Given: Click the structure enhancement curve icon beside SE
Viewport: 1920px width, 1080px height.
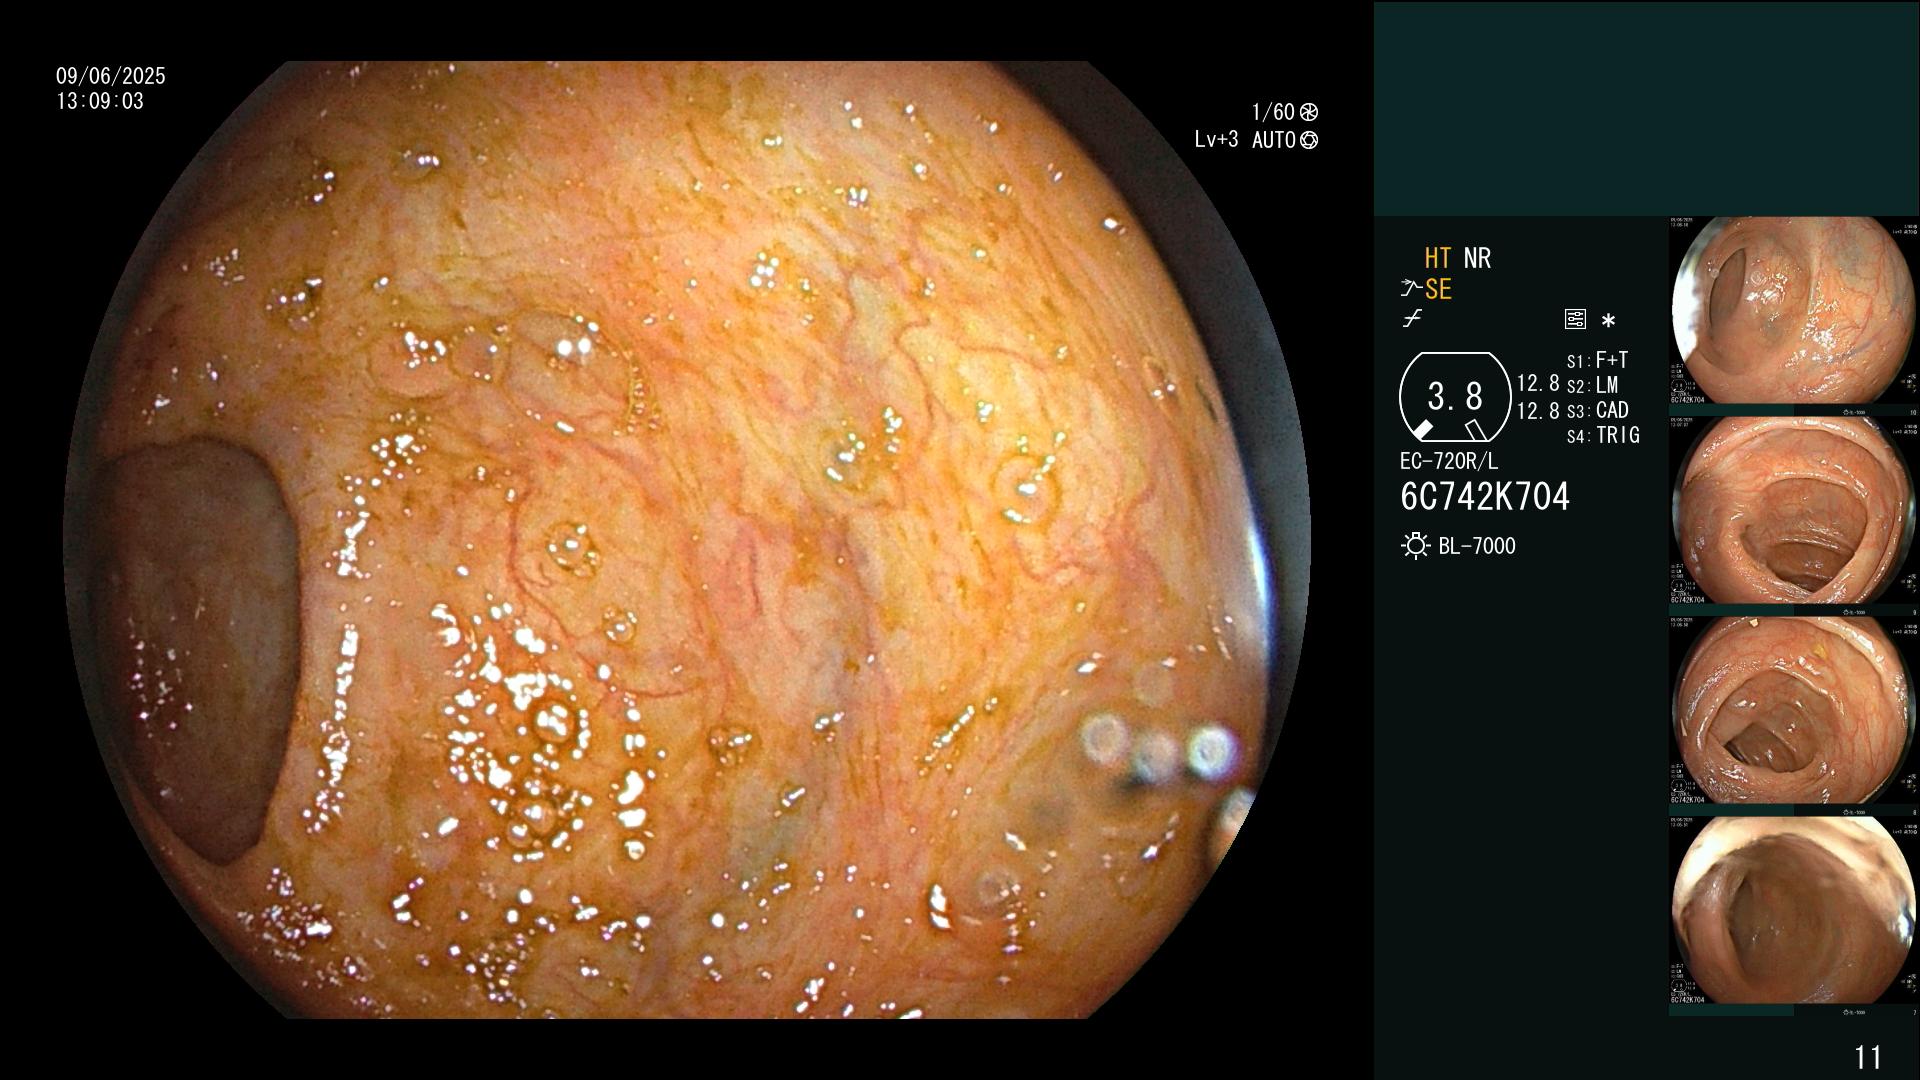Looking at the screenshot, I should pos(1410,290).
